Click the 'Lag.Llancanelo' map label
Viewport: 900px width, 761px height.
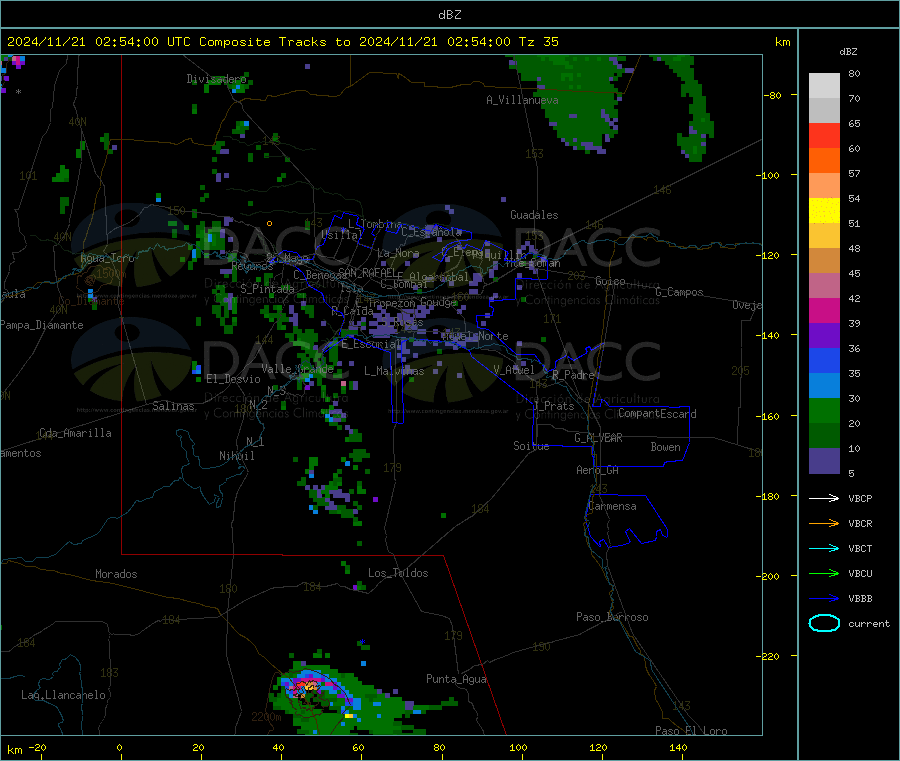coord(63,695)
